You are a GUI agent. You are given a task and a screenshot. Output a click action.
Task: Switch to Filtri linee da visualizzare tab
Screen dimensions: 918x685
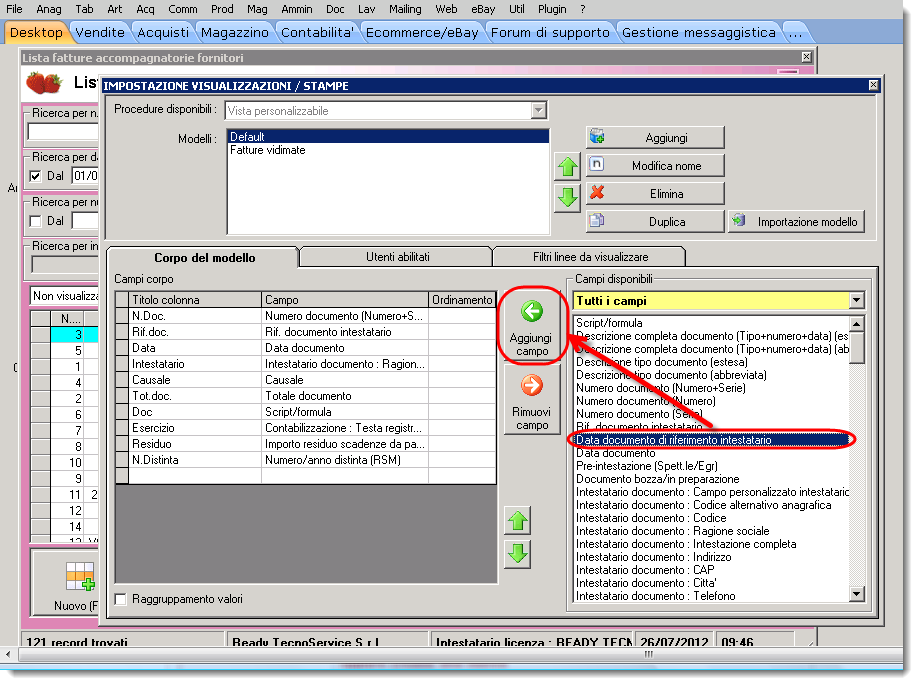(590, 256)
